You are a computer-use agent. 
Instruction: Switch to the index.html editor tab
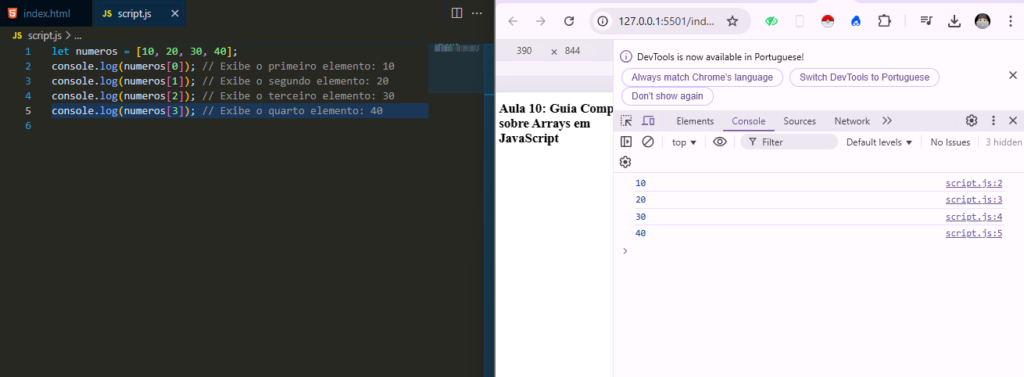(39, 13)
